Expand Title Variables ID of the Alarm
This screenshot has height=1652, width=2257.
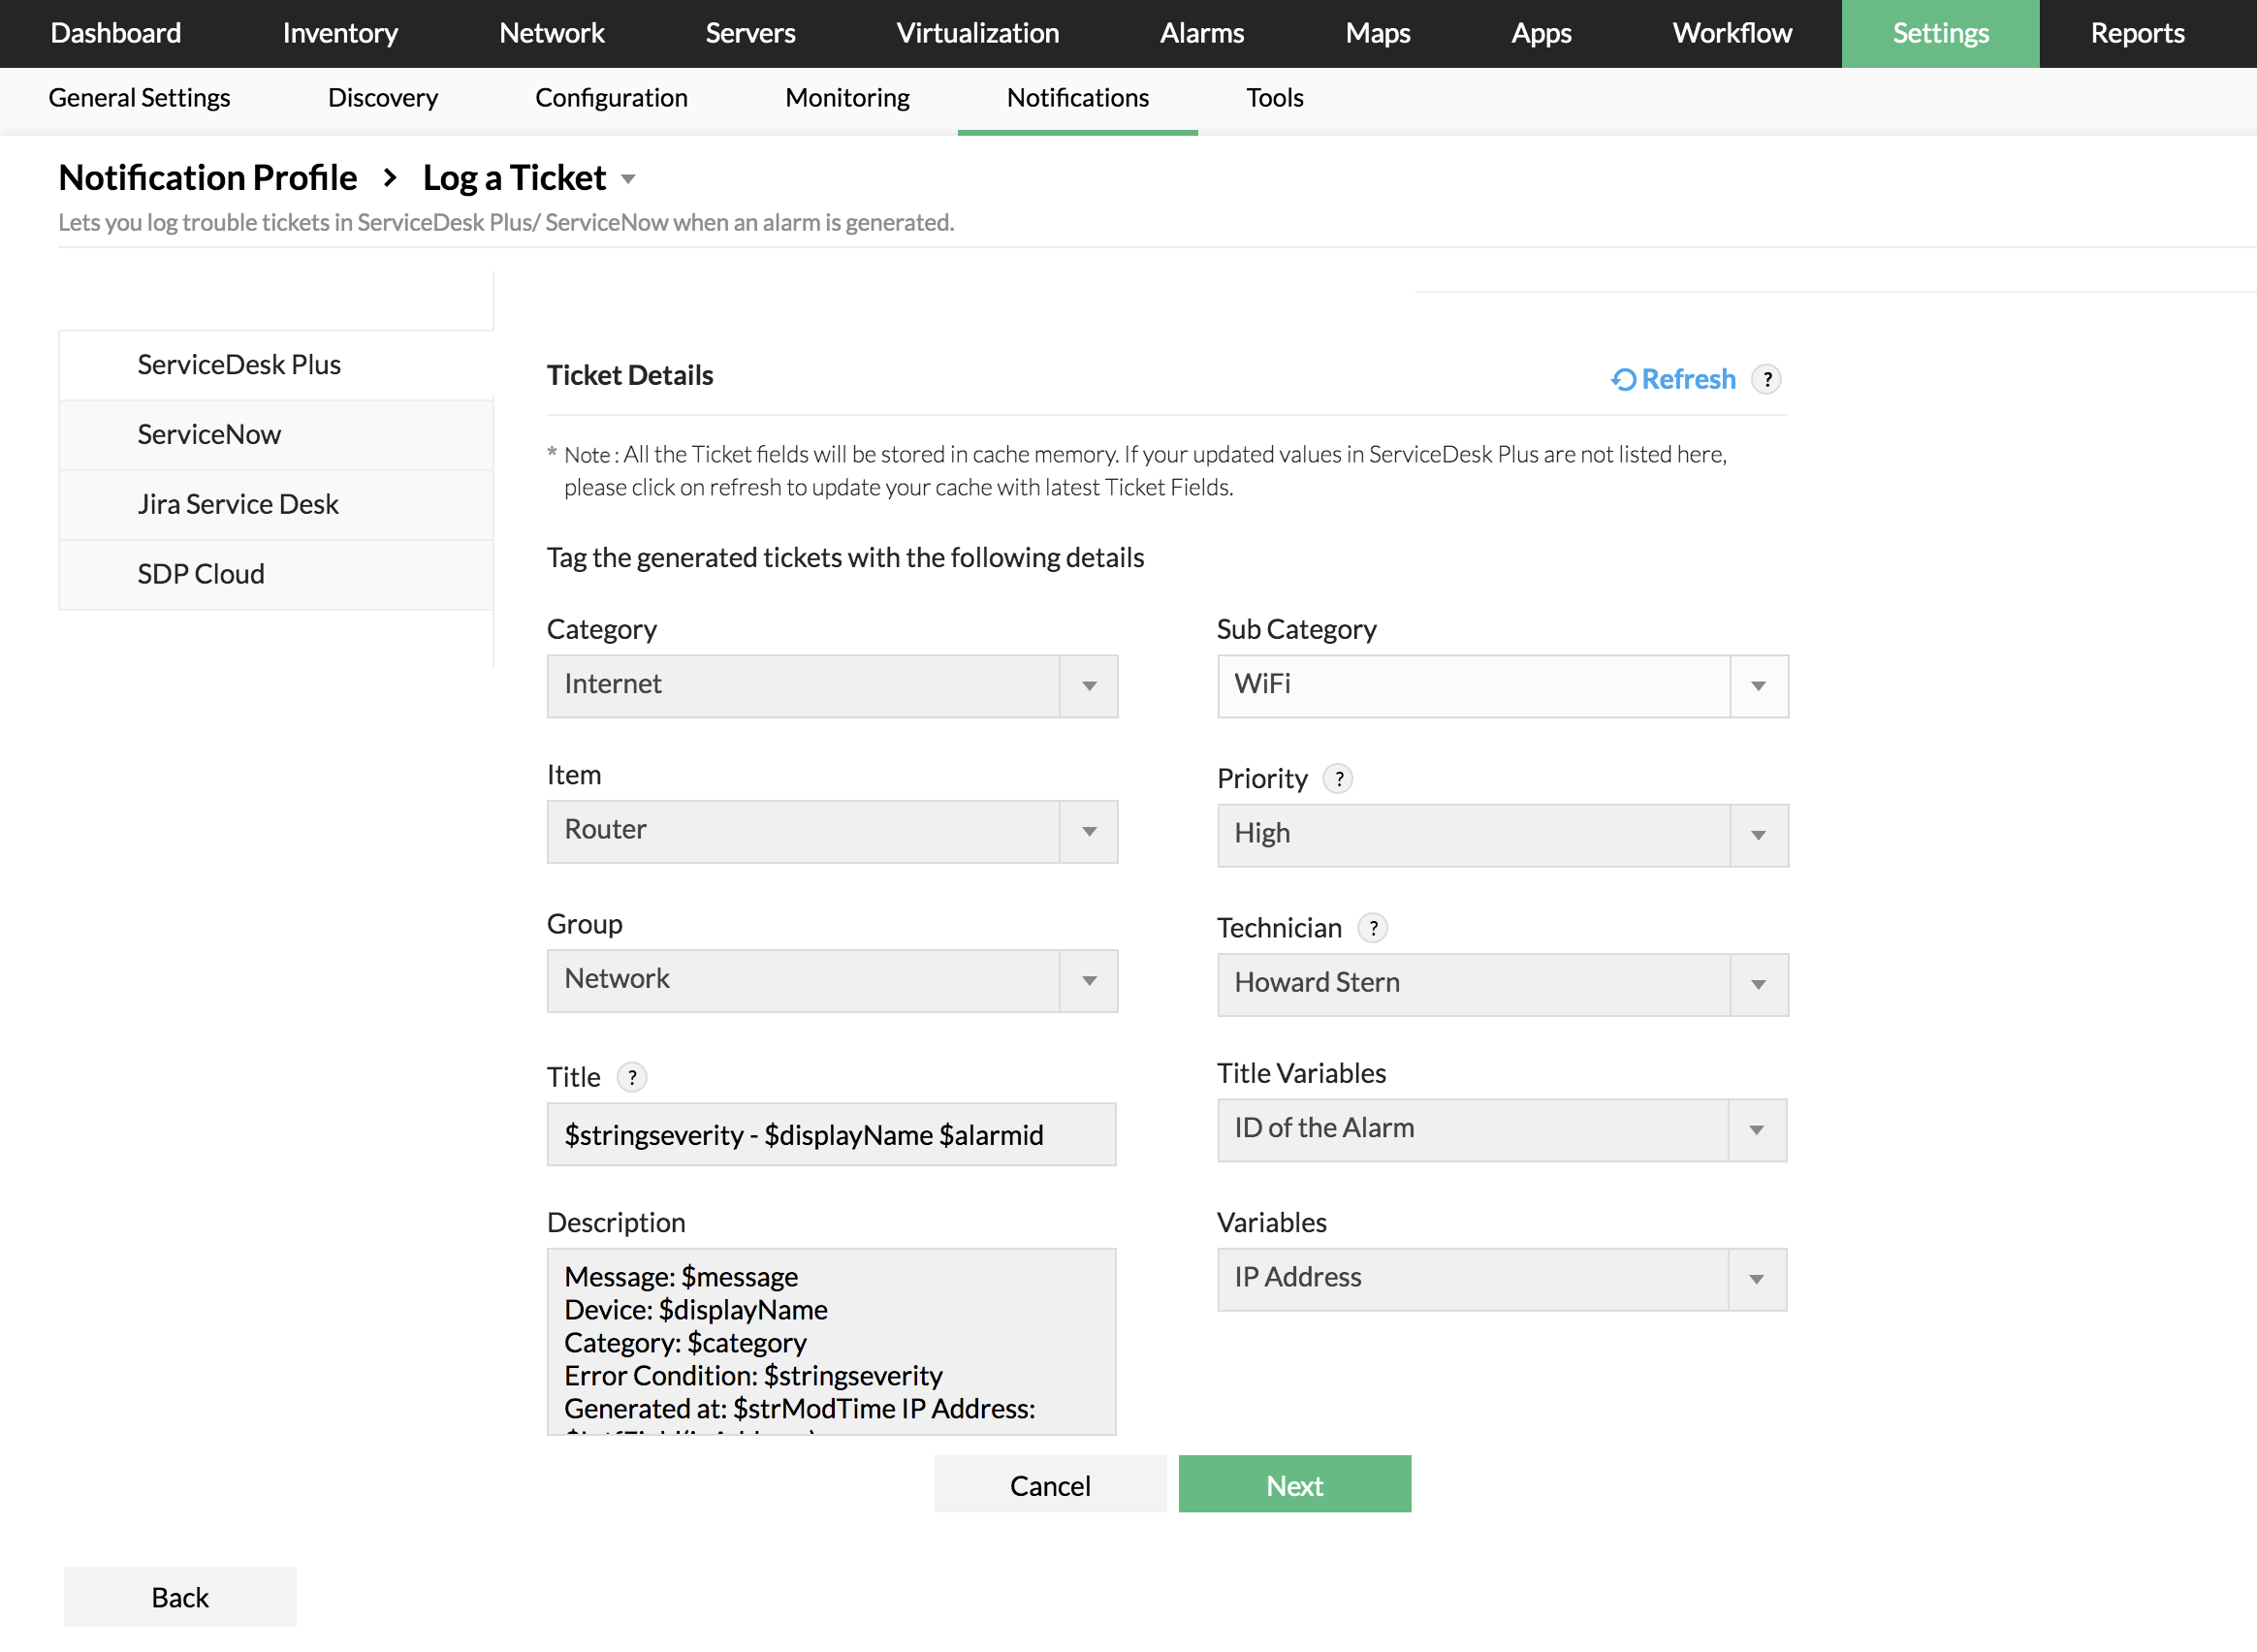[1755, 1130]
